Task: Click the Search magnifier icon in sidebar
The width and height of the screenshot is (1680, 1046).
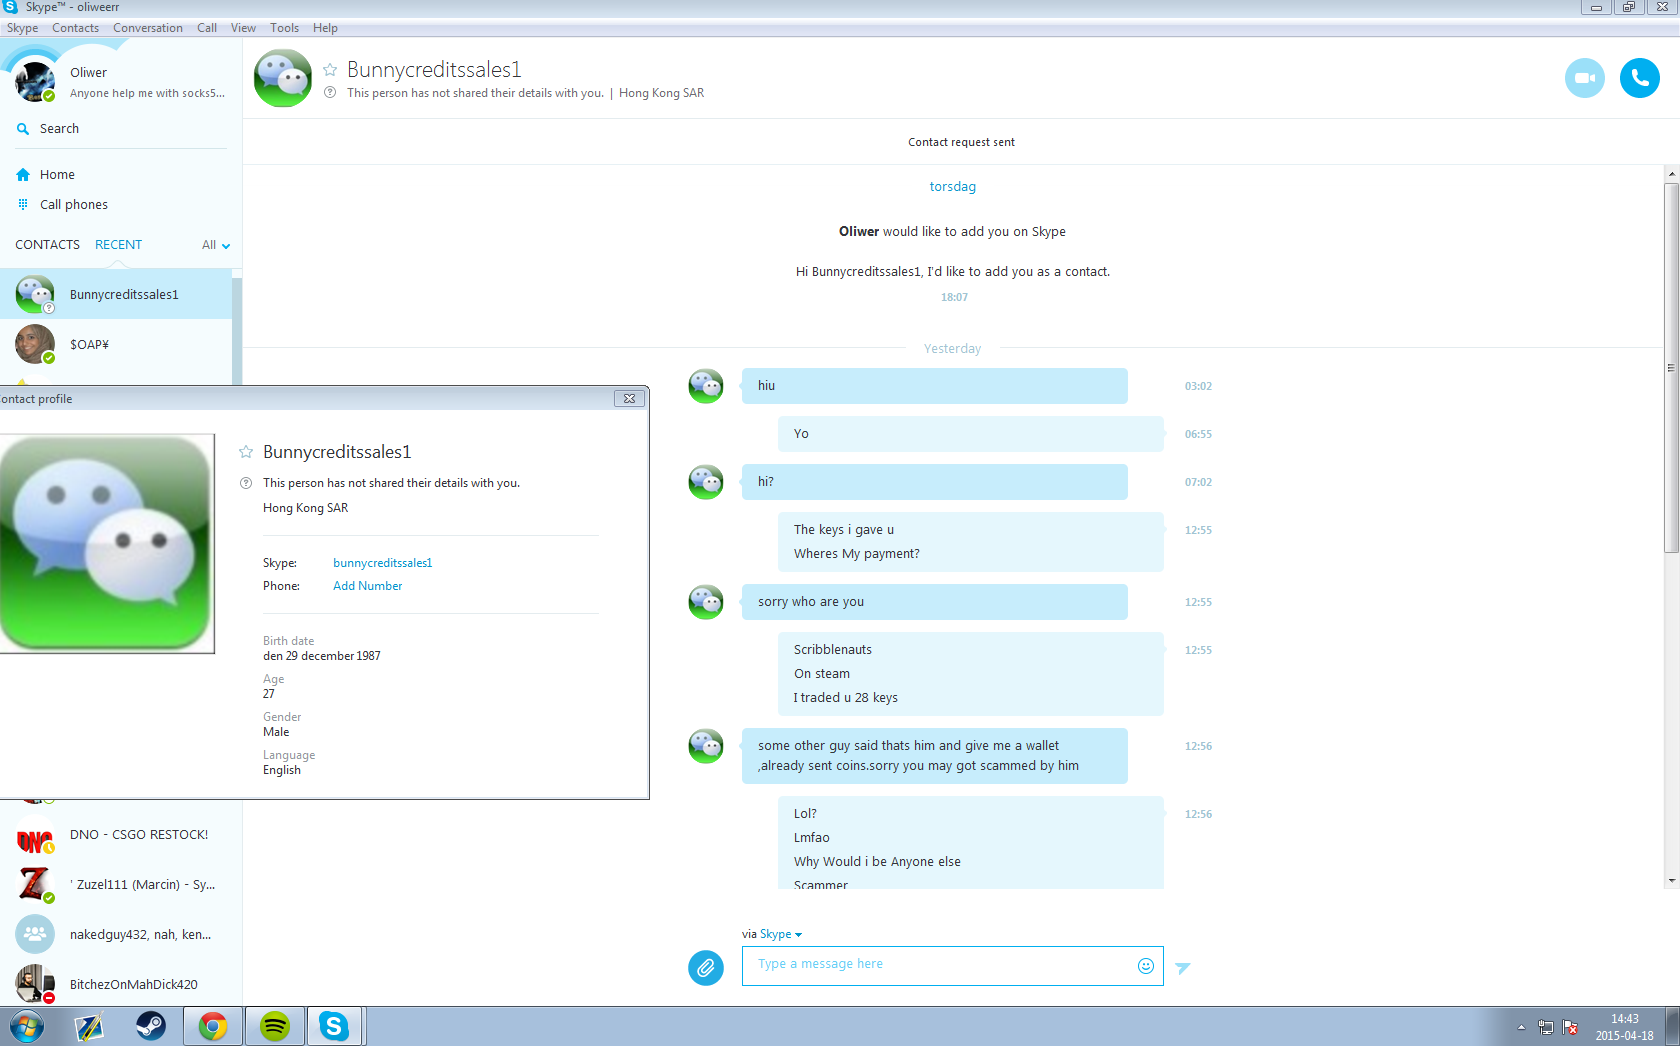Action: 23,129
